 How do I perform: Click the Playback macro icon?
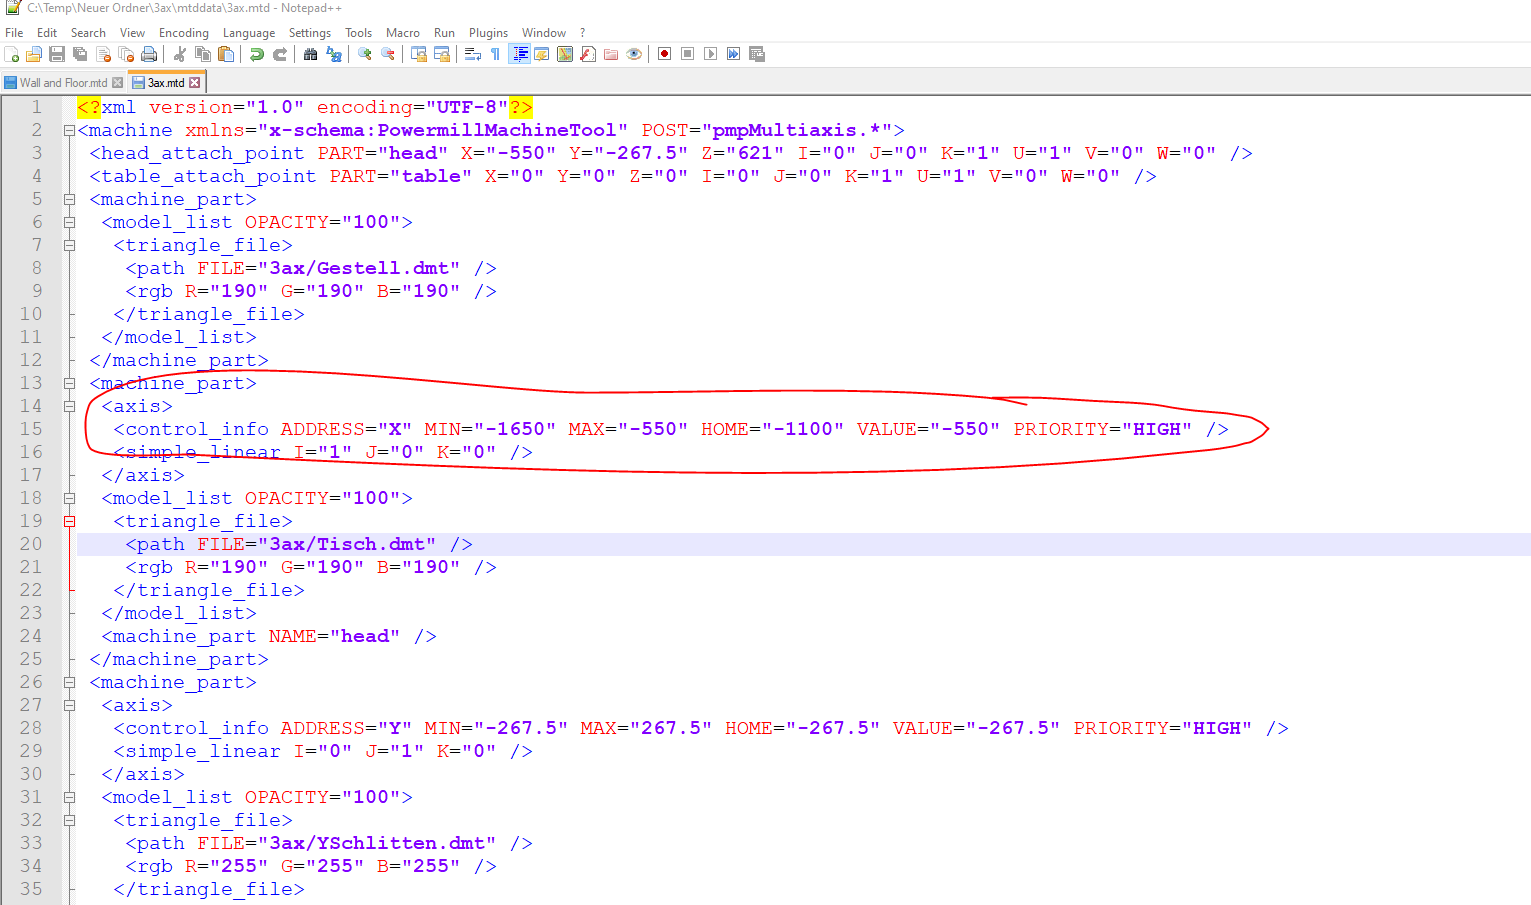711,54
